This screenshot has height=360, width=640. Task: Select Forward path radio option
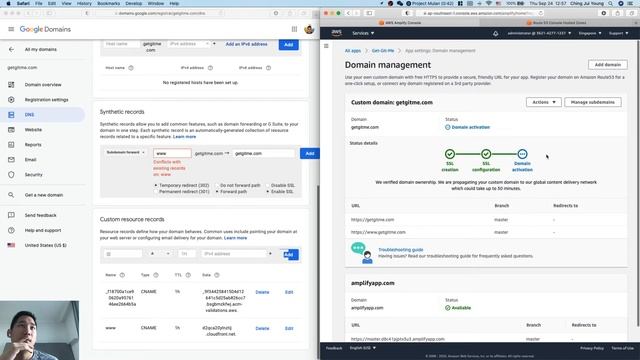click(x=217, y=191)
